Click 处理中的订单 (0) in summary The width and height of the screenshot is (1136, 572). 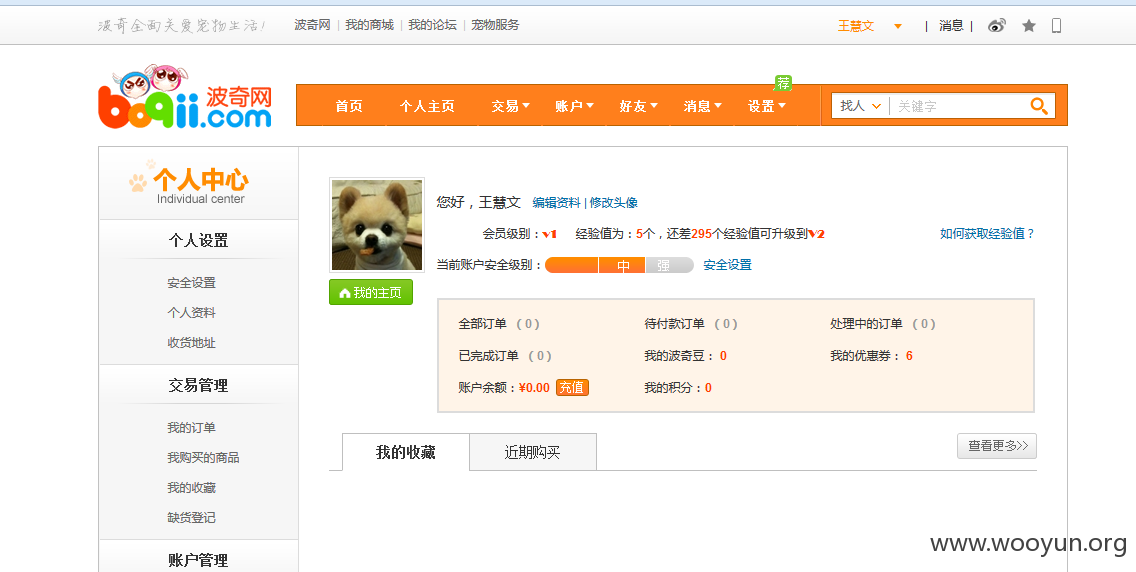tap(883, 324)
